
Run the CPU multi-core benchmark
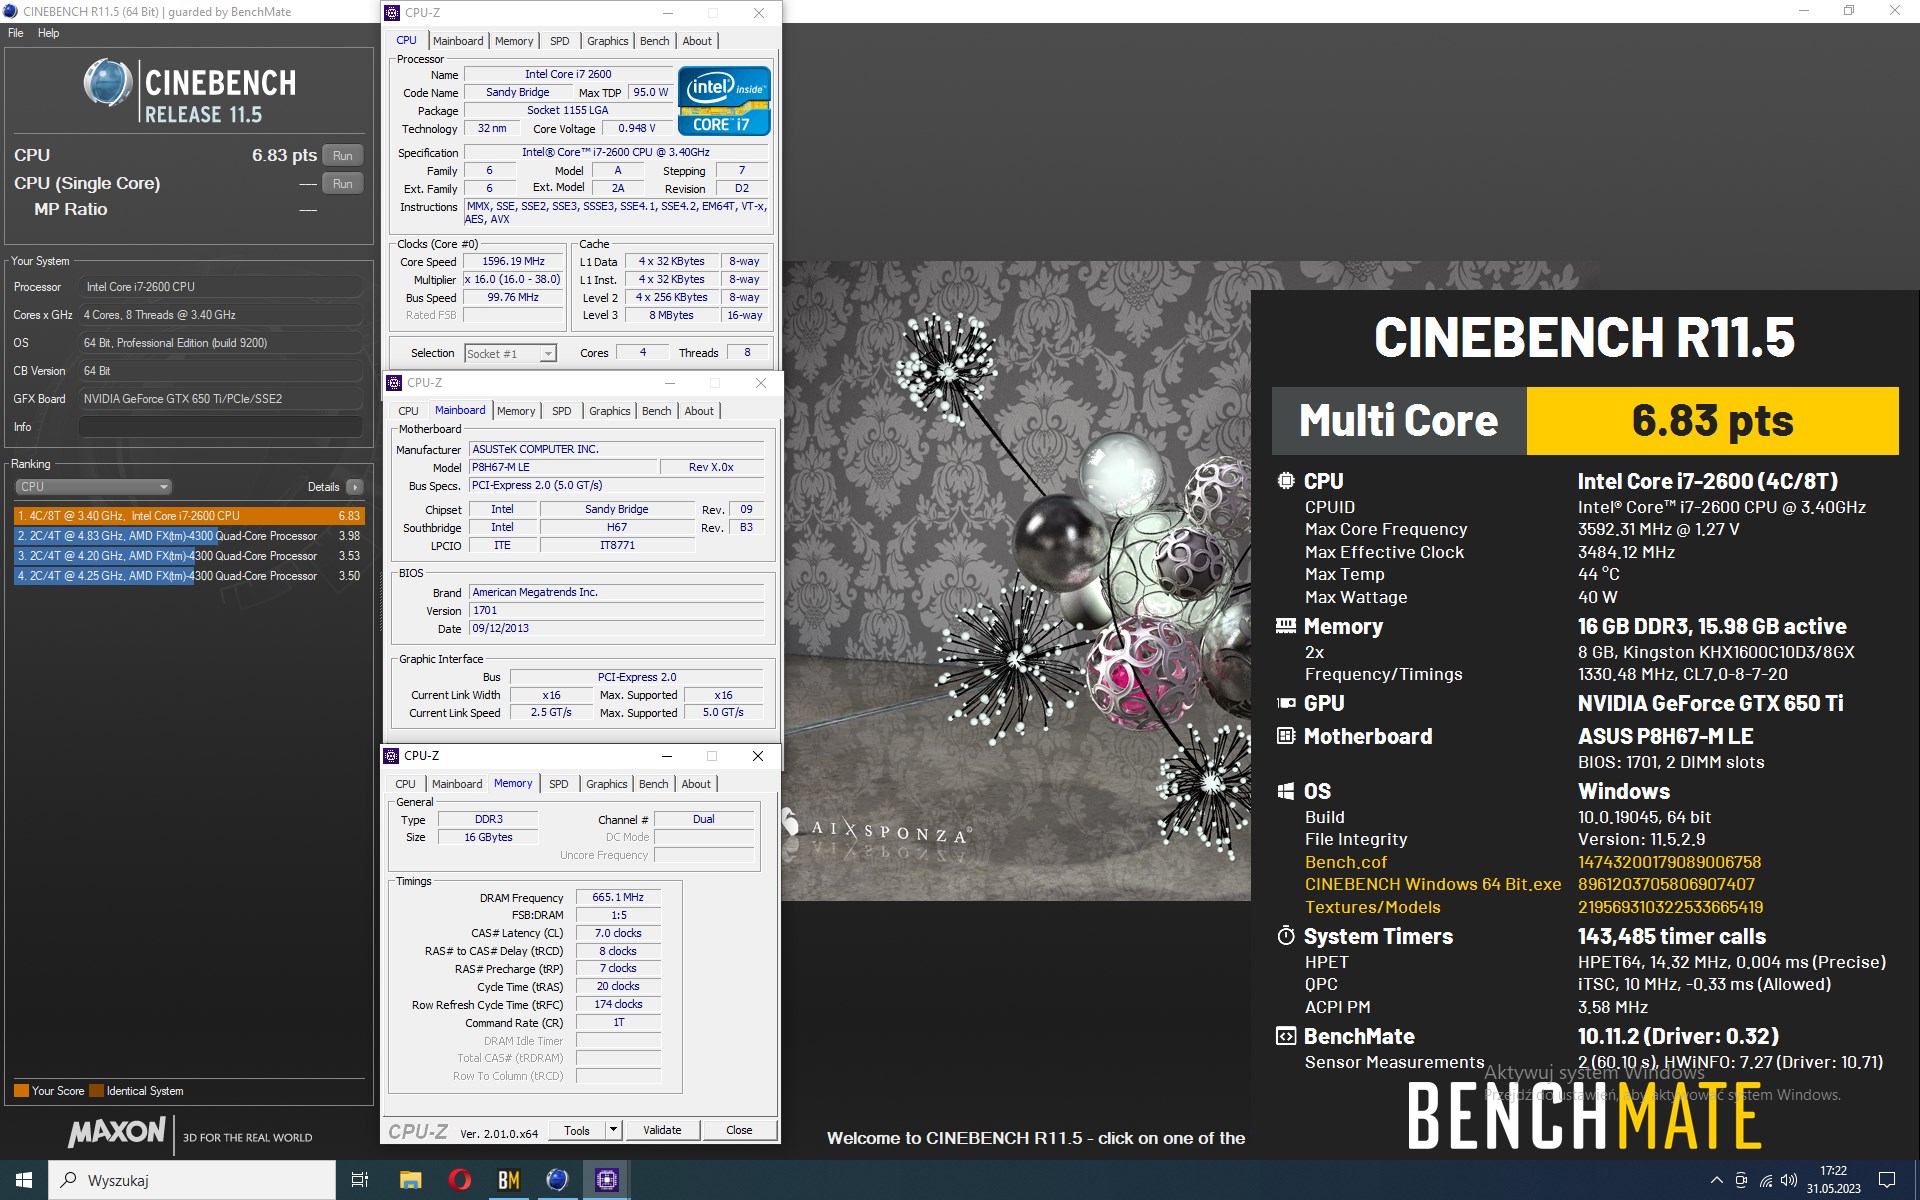[x=343, y=156]
